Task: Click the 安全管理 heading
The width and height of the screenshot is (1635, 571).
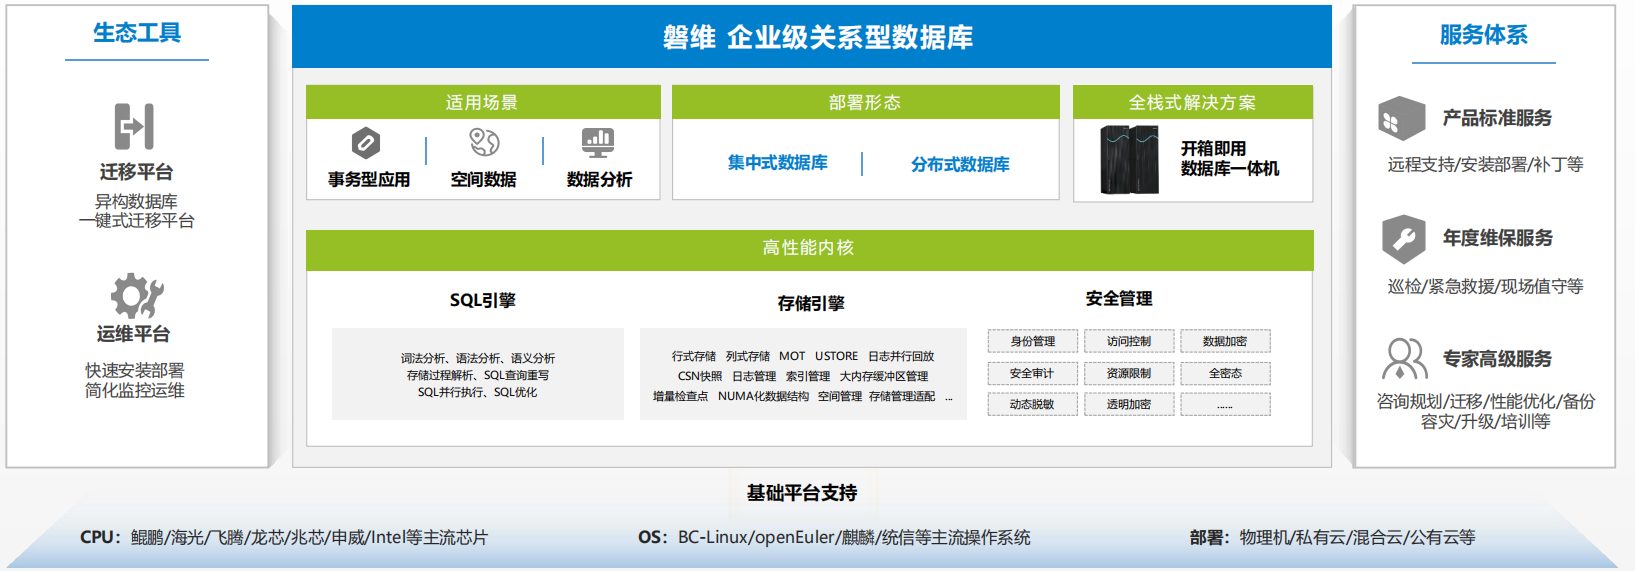Action: pyautogui.click(x=1119, y=298)
